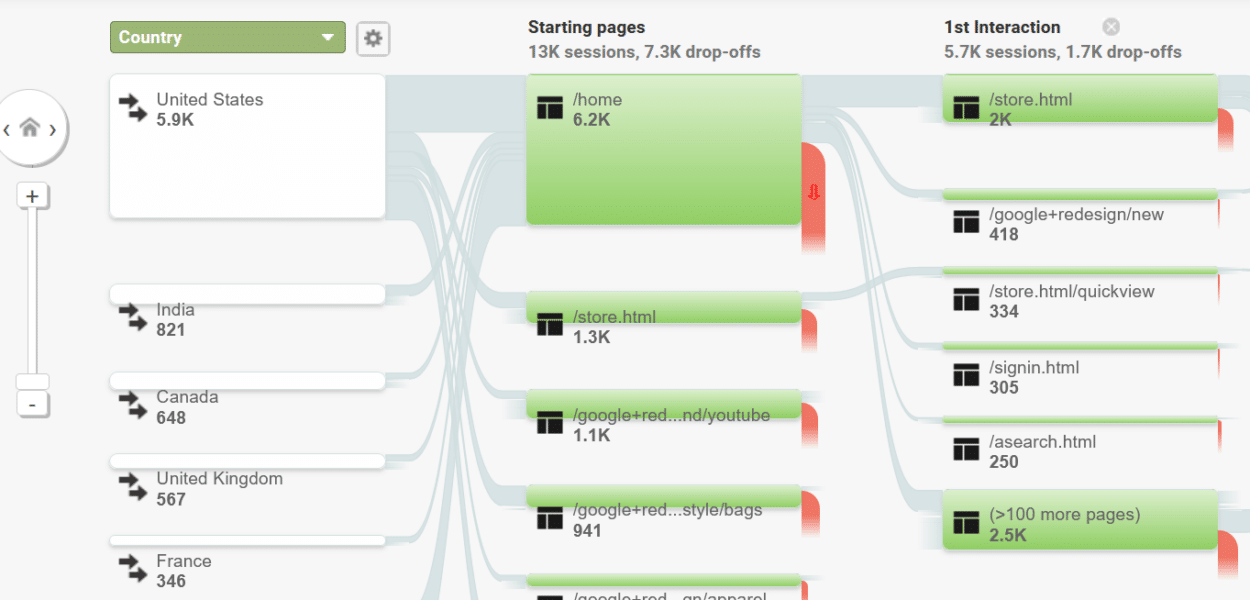Viewport: 1250px width, 600px height.
Task: Click the zoom out minus button
Action: 33,404
